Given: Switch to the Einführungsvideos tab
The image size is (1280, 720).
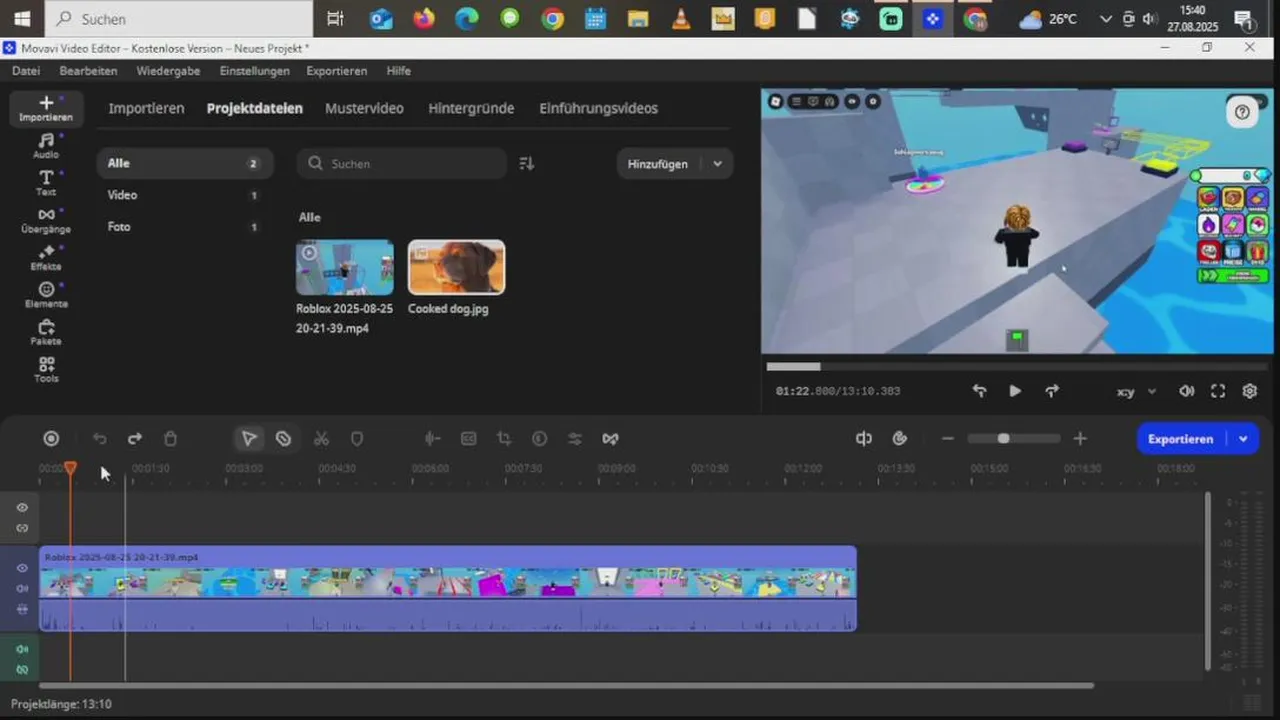Looking at the screenshot, I should pyautogui.click(x=598, y=108).
